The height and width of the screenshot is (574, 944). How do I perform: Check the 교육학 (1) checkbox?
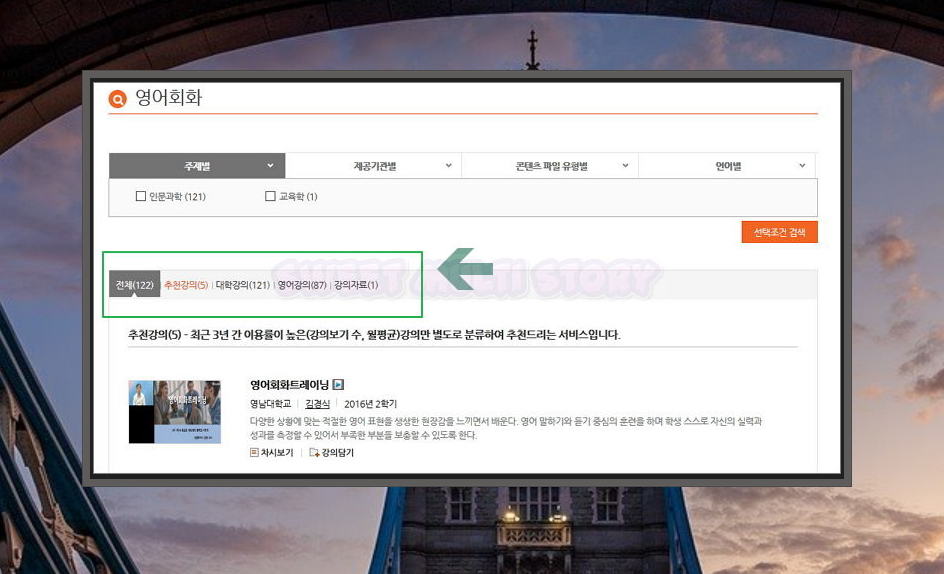pos(270,196)
